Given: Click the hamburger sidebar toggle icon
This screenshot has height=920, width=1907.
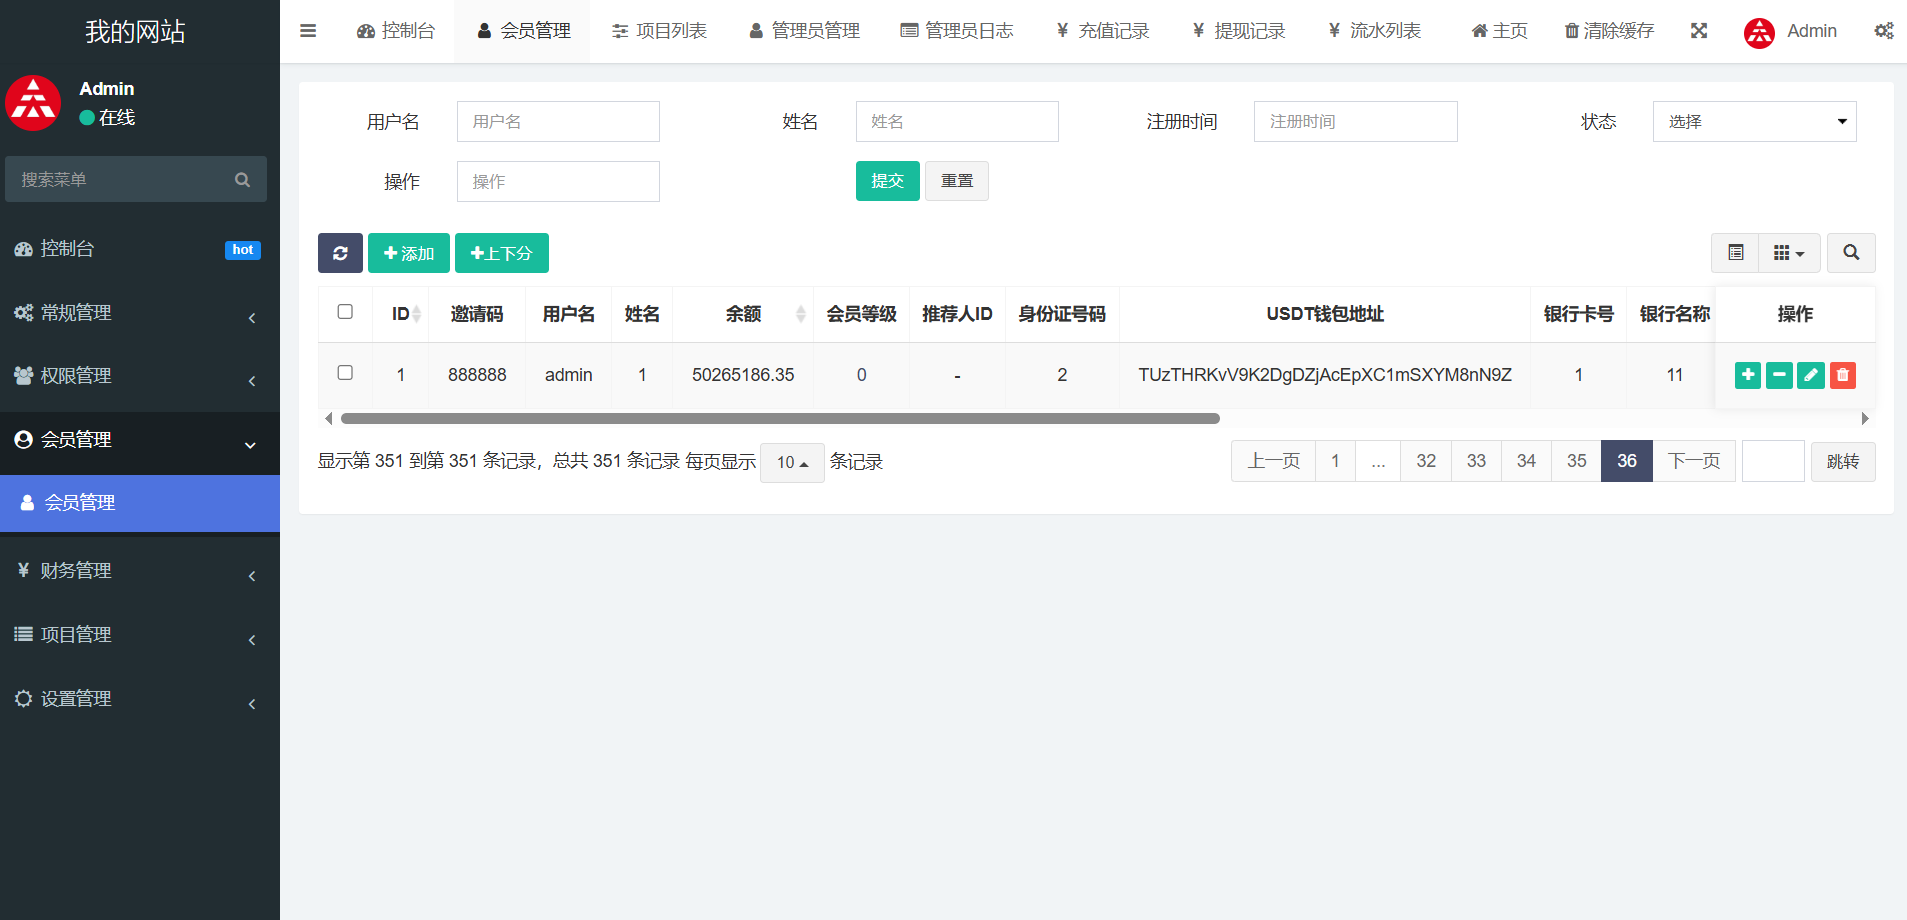Looking at the screenshot, I should [x=308, y=31].
